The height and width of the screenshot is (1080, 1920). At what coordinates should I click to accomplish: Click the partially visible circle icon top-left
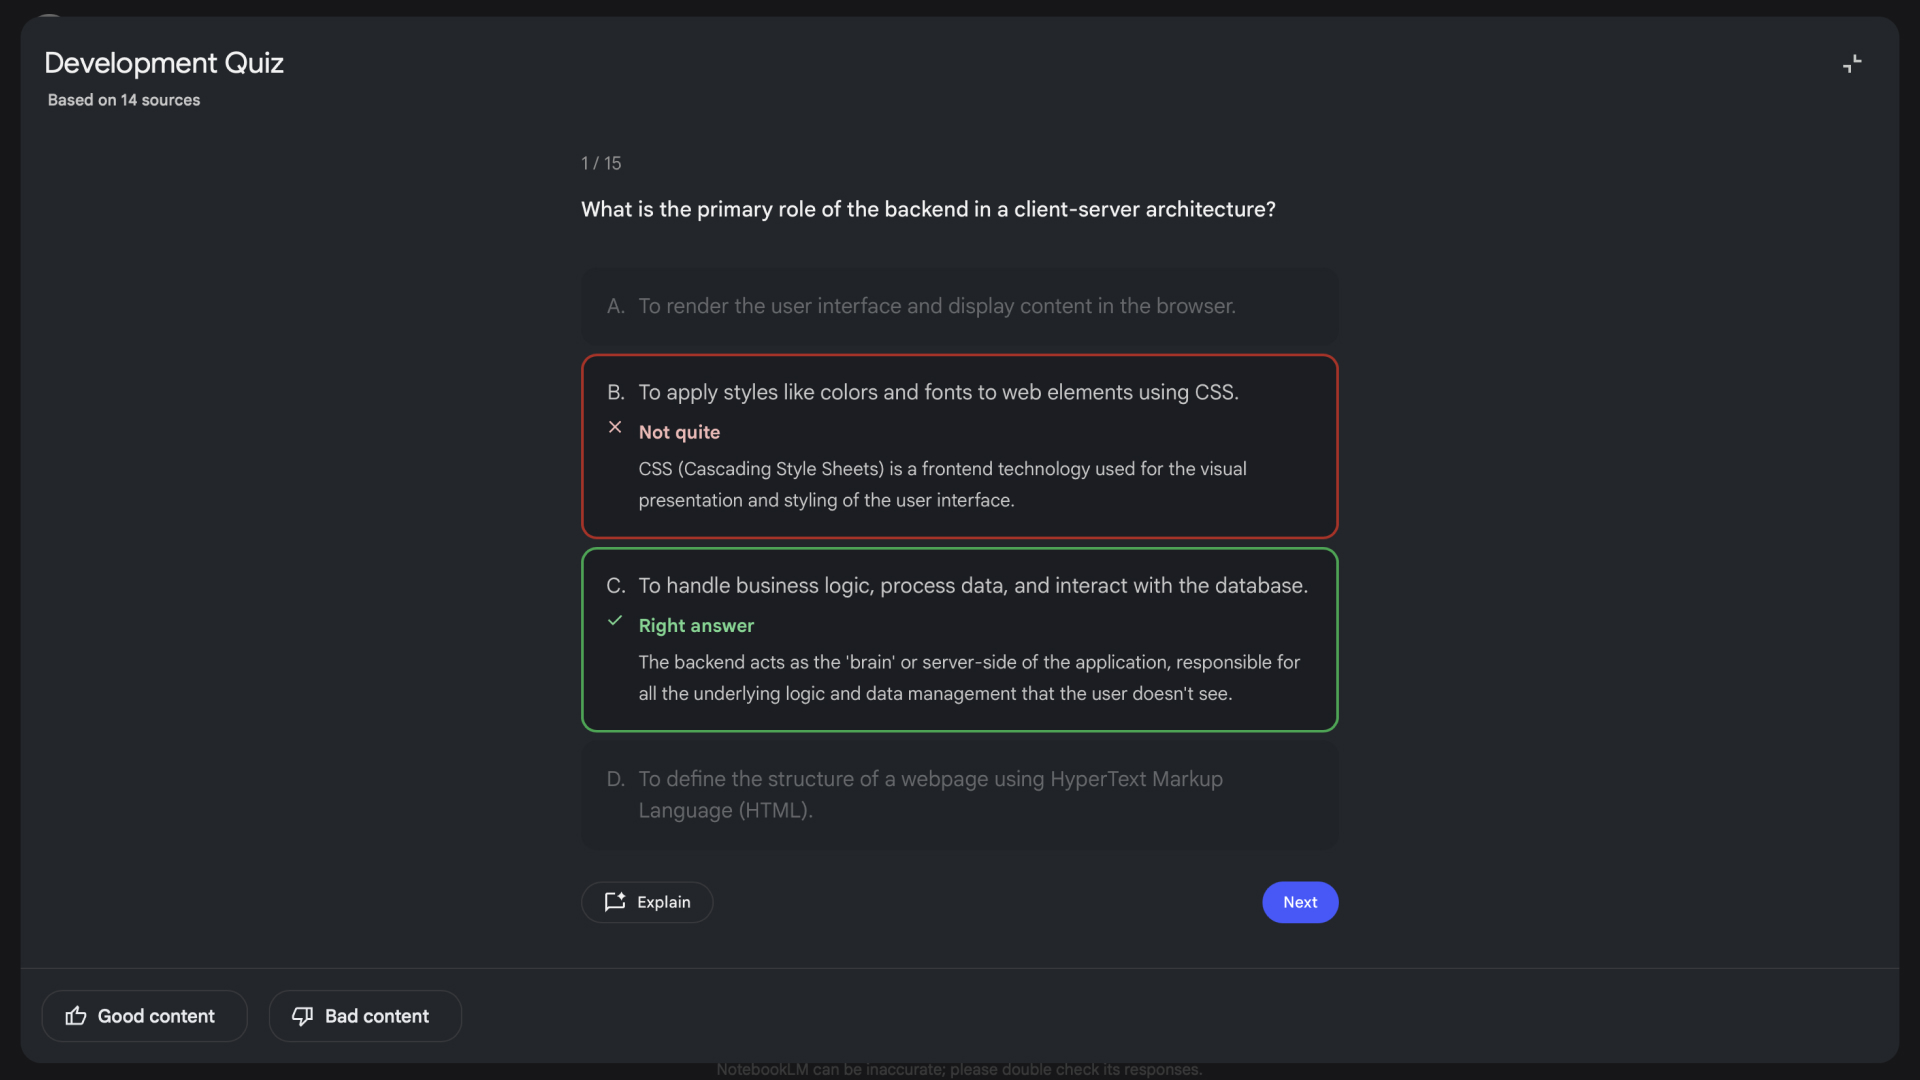[48, 15]
